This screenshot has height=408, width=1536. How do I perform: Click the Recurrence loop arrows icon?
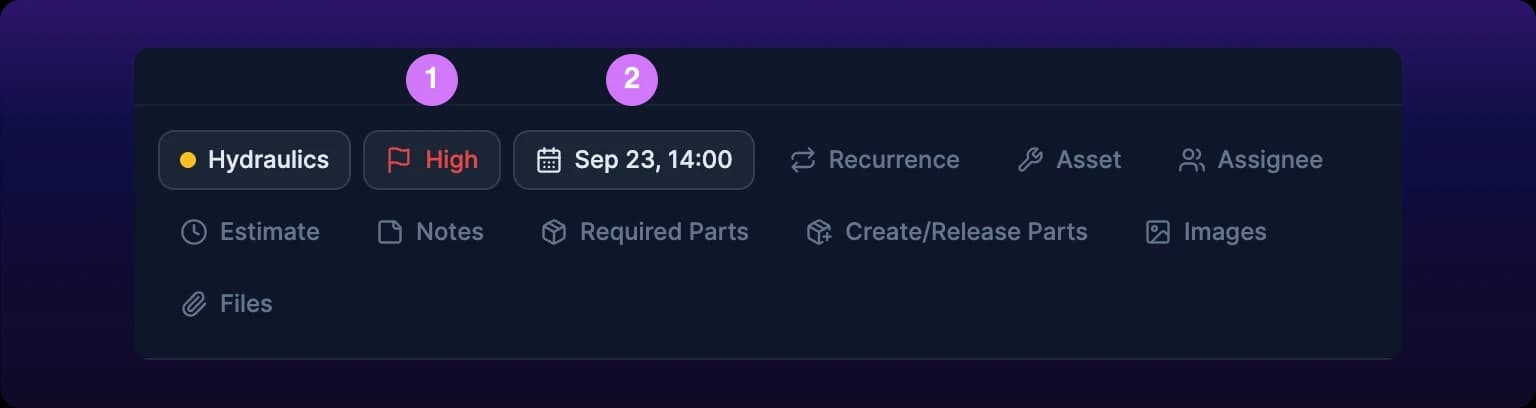[803, 160]
